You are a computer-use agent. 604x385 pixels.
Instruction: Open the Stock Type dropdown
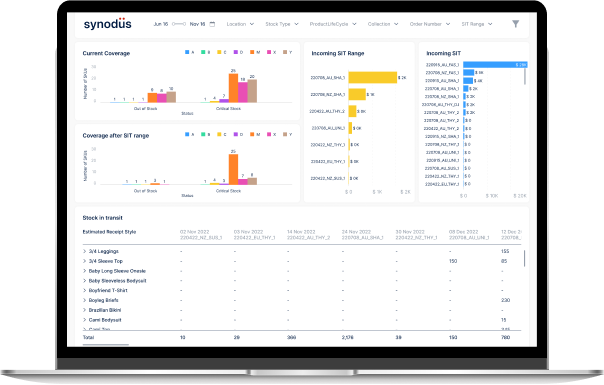pos(282,24)
